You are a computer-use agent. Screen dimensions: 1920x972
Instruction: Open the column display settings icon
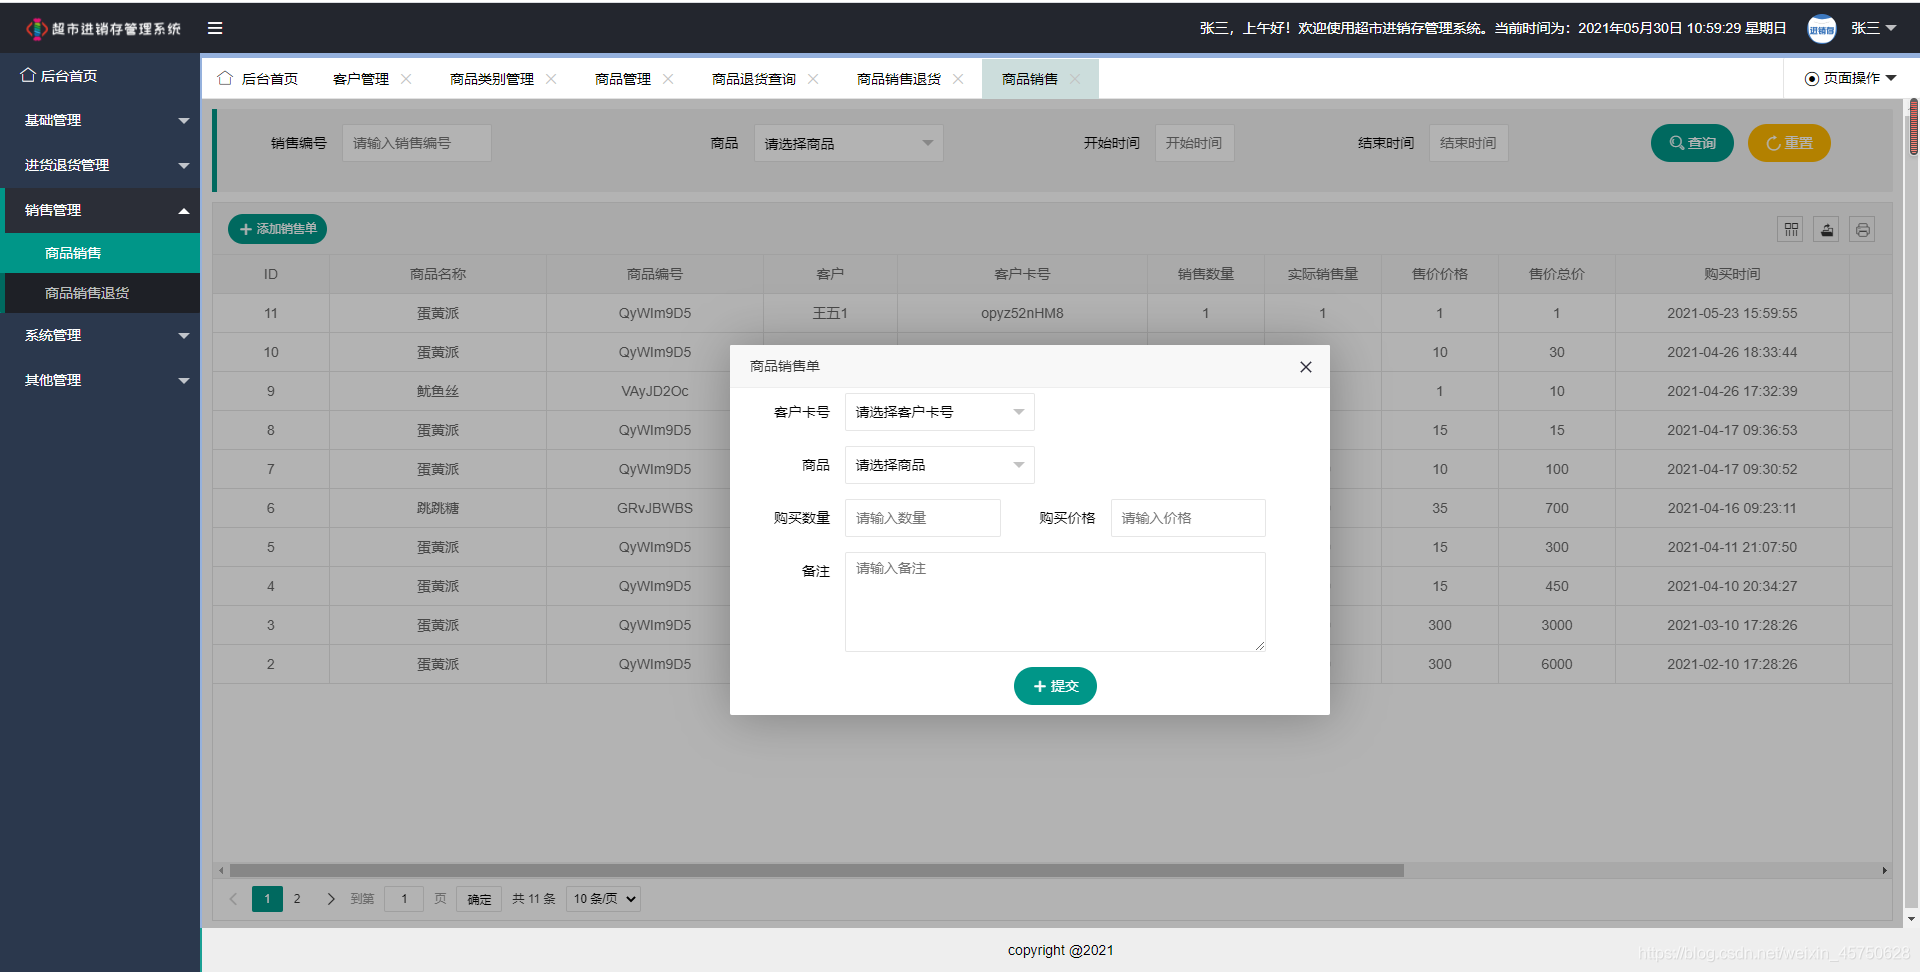[x=1791, y=229]
